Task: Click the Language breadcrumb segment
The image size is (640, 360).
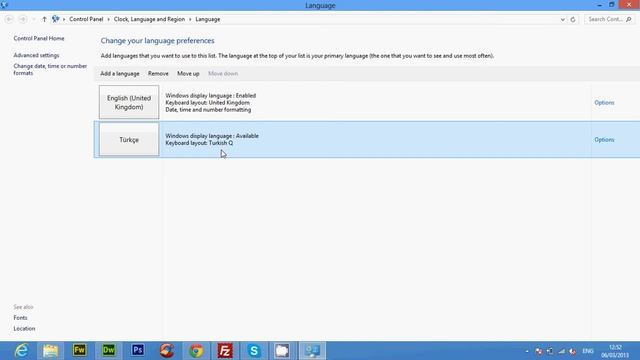Action: (207, 19)
